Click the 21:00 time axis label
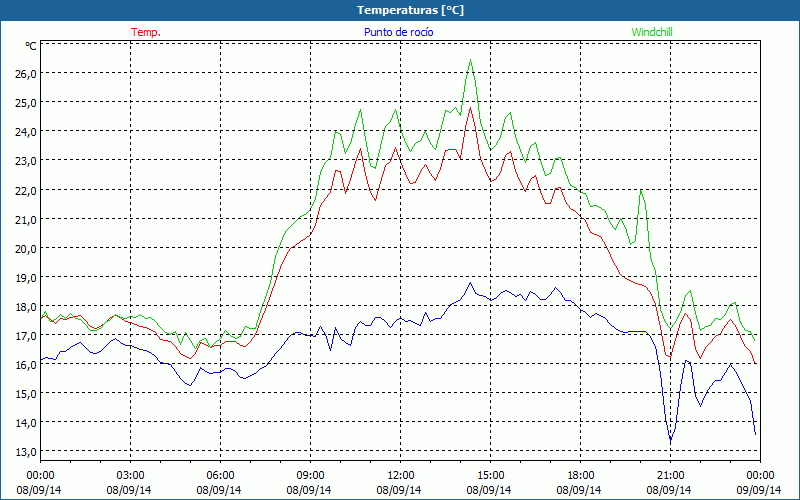The width and height of the screenshot is (800, 500). (x=670, y=476)
